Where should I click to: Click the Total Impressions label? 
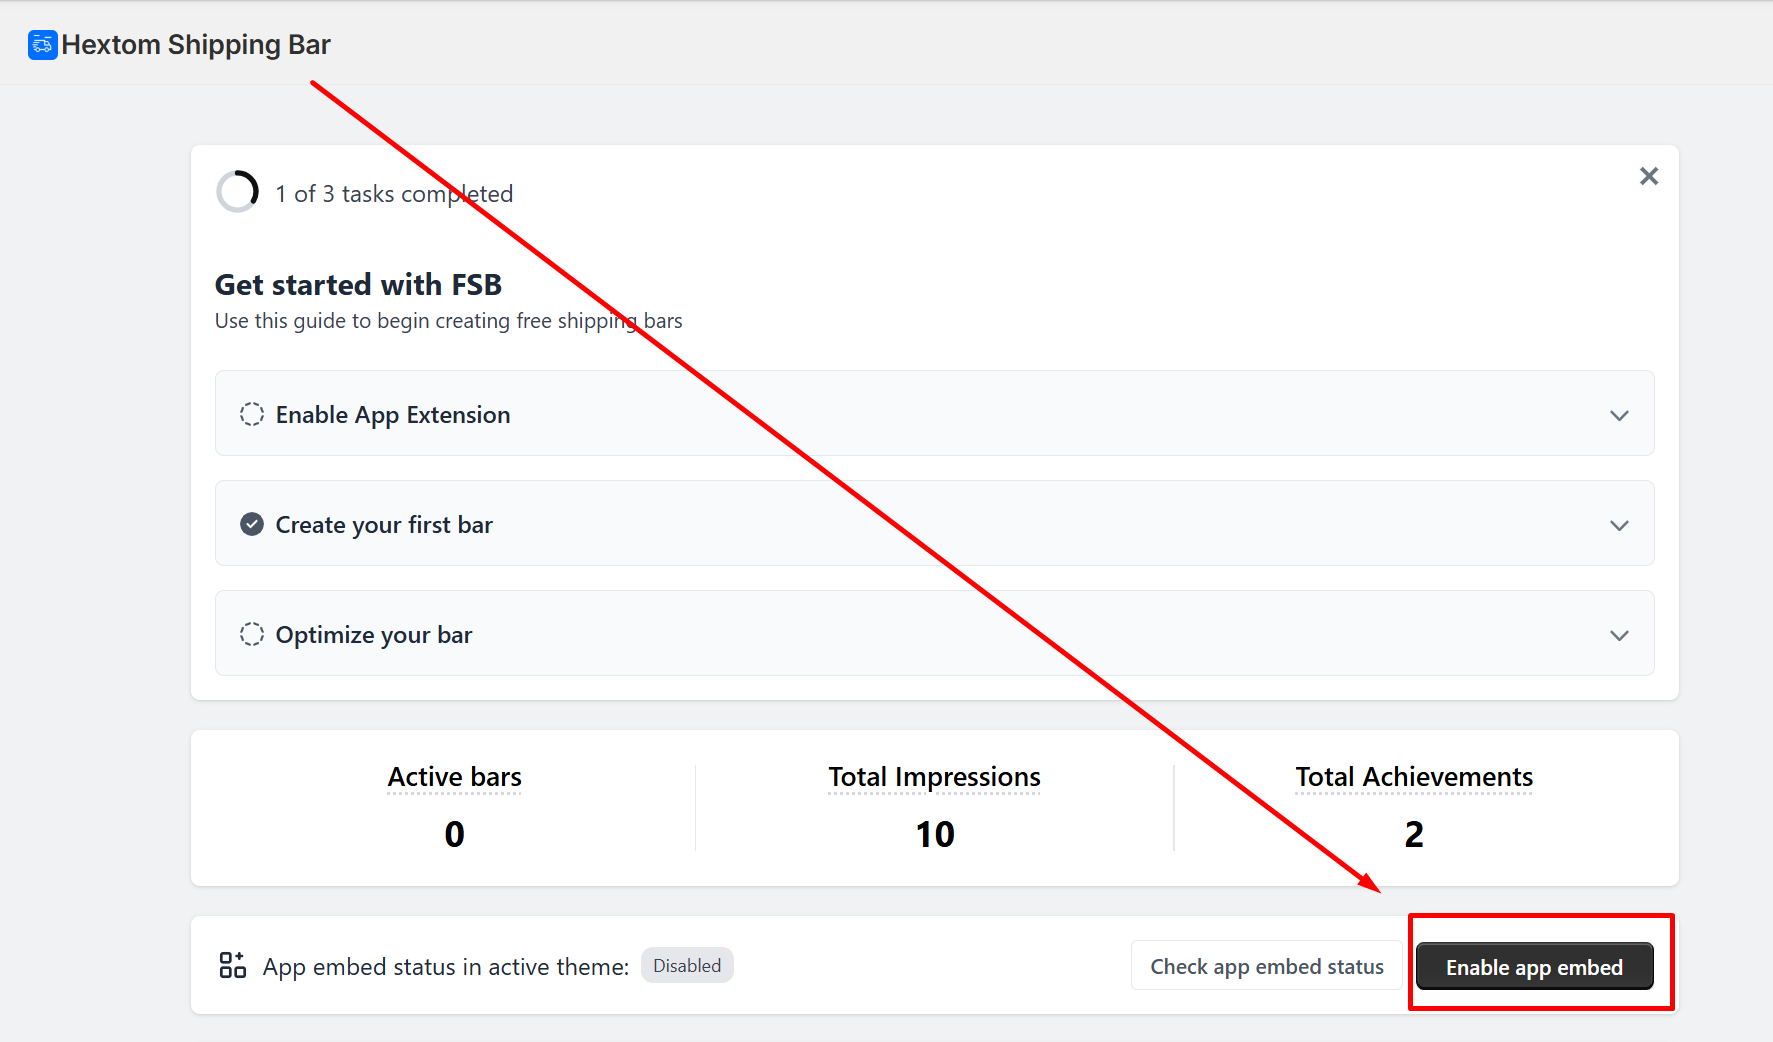[x=934, y=777]
